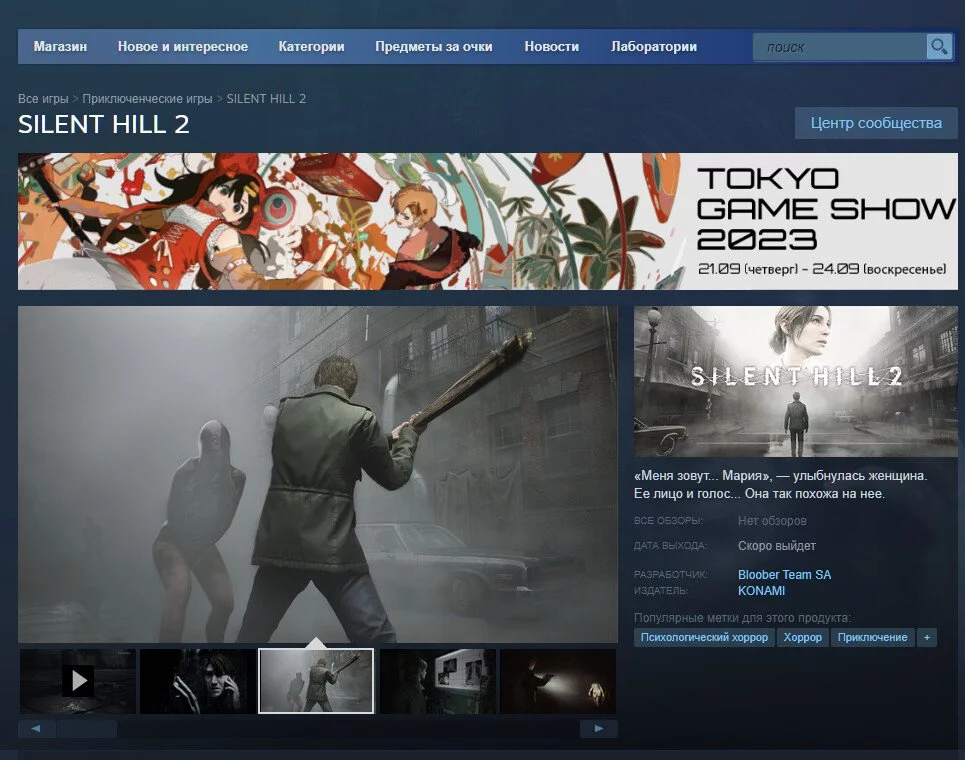
Task: Click the SILENT HILL 2 page title
Action: tap(103, 124)
